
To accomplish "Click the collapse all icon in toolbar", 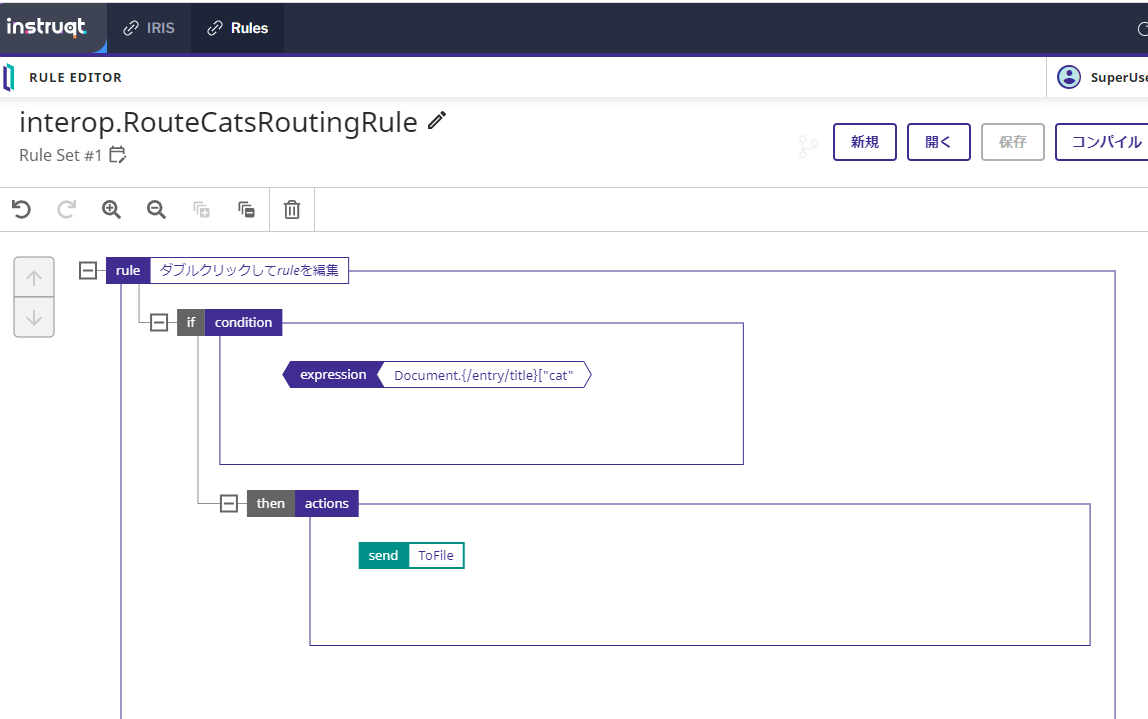I will (x=246, y=209).
